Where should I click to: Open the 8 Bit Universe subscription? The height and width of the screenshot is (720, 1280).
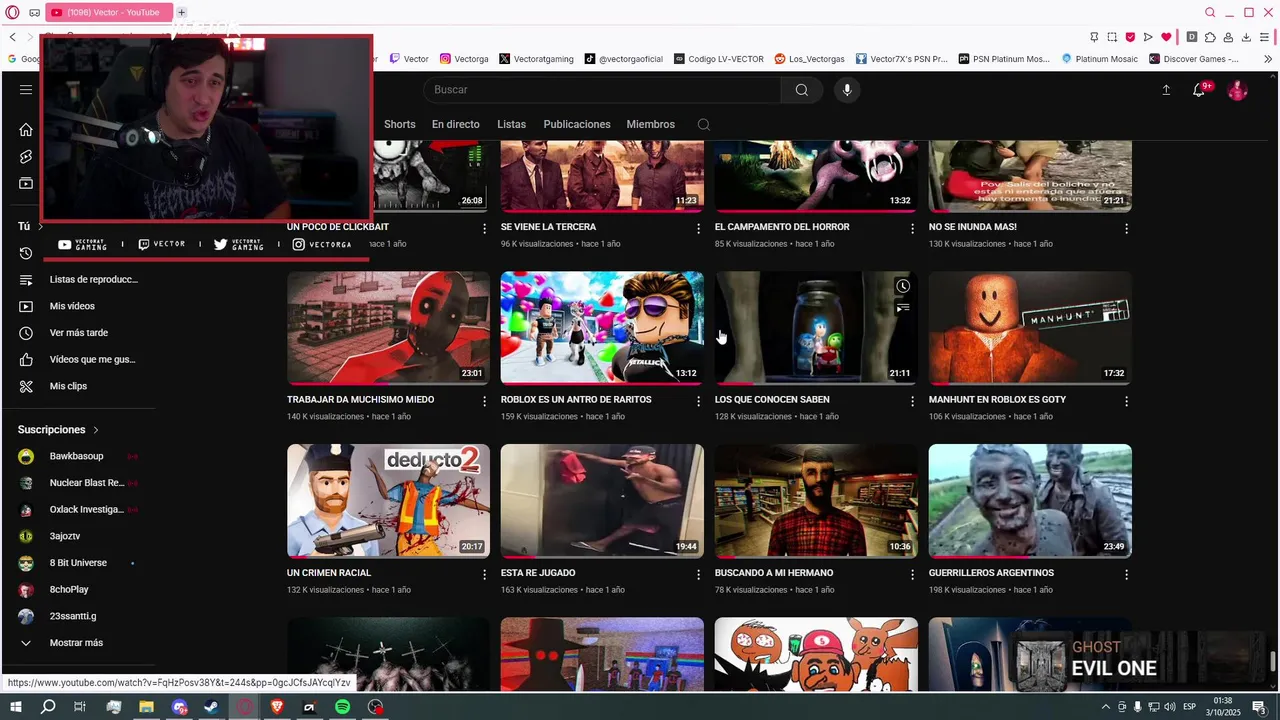coord(78,563)
